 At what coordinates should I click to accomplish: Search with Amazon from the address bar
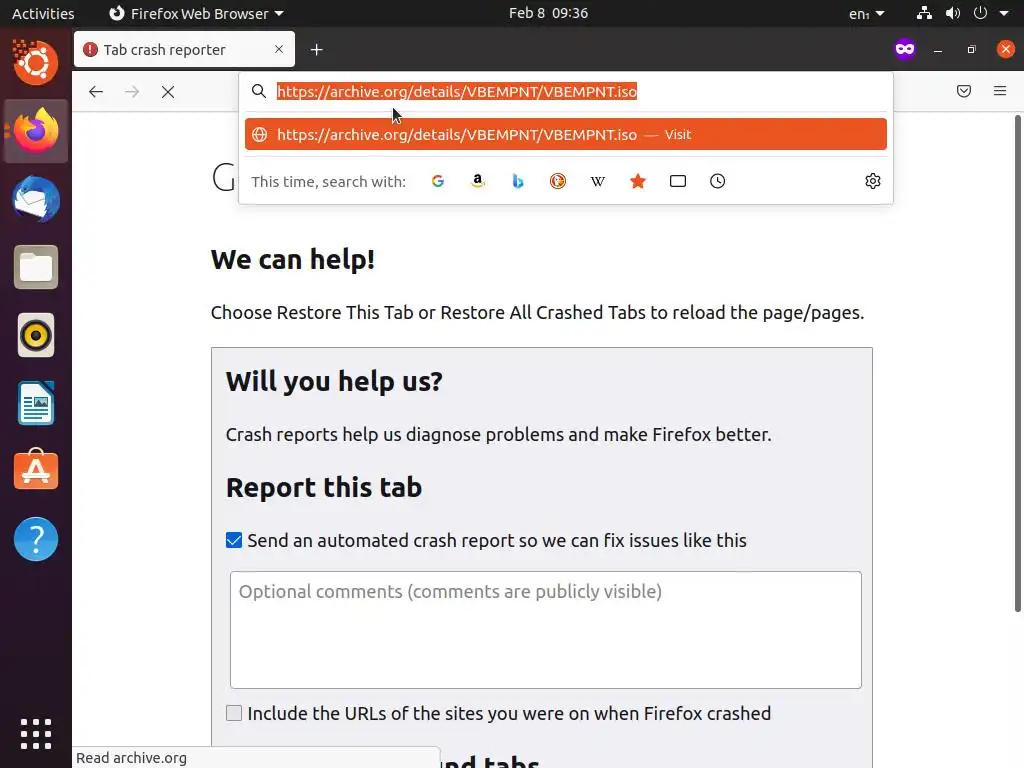pyautogui.click(x=478, y=182)
